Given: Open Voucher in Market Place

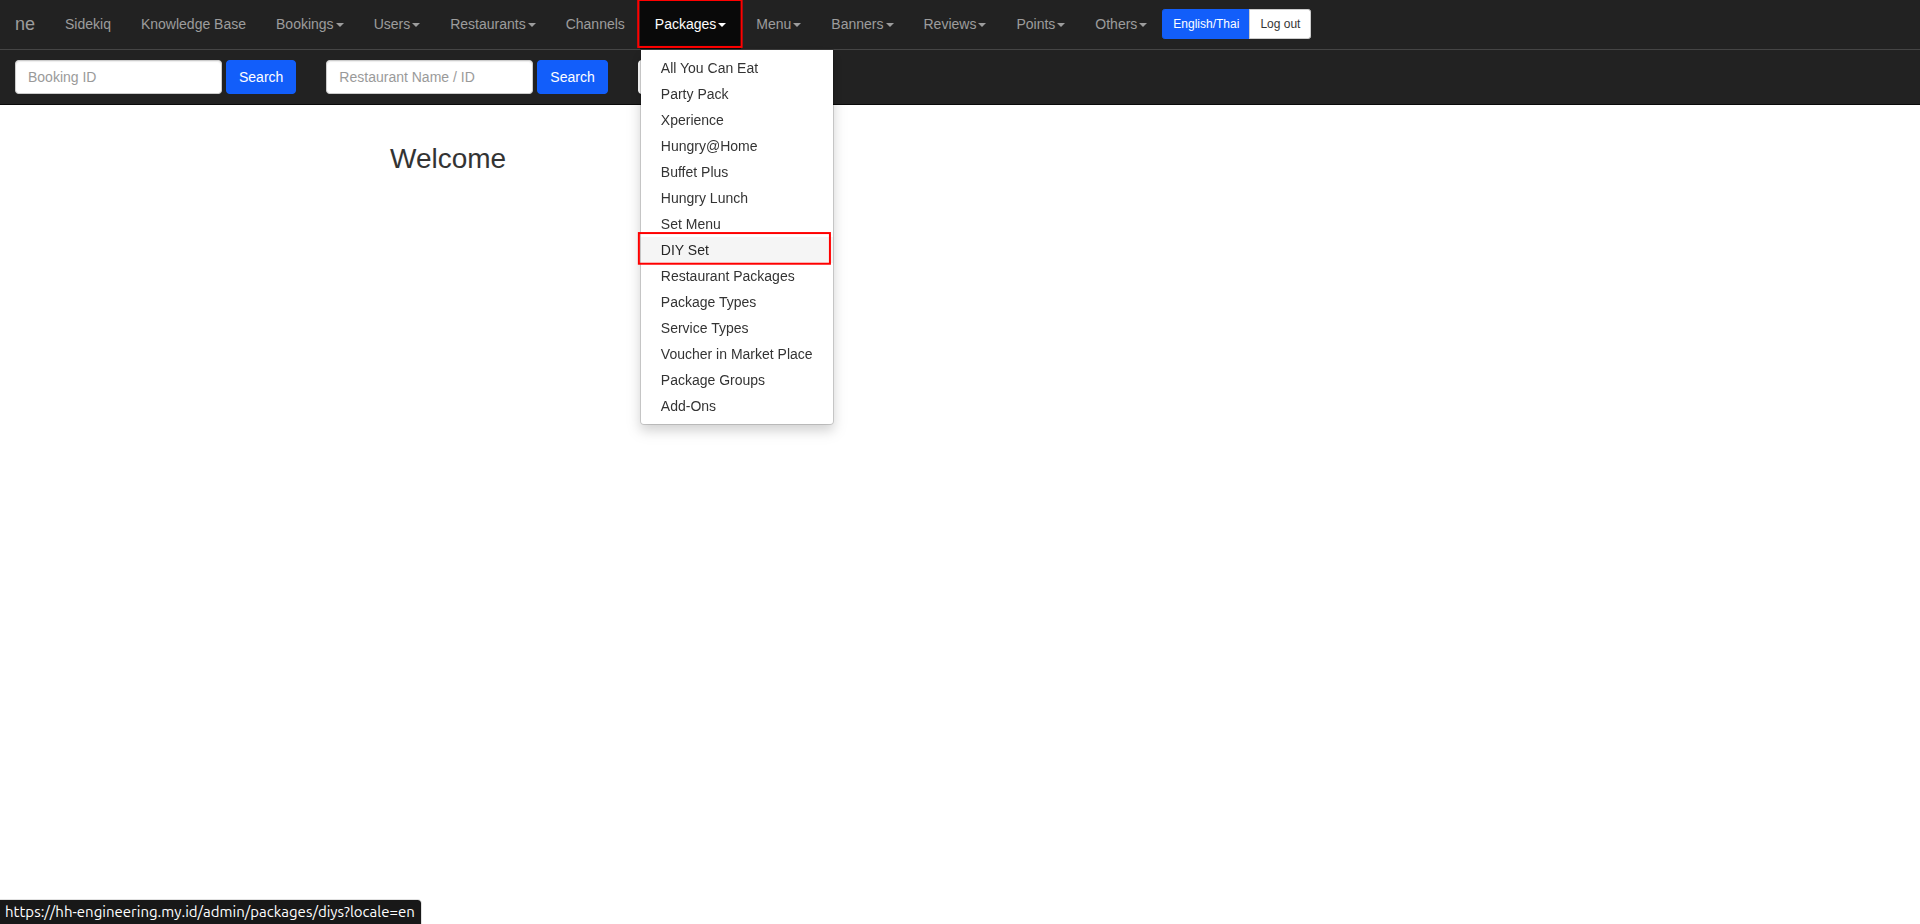Looking at the screenshot, I should [736, 354].
